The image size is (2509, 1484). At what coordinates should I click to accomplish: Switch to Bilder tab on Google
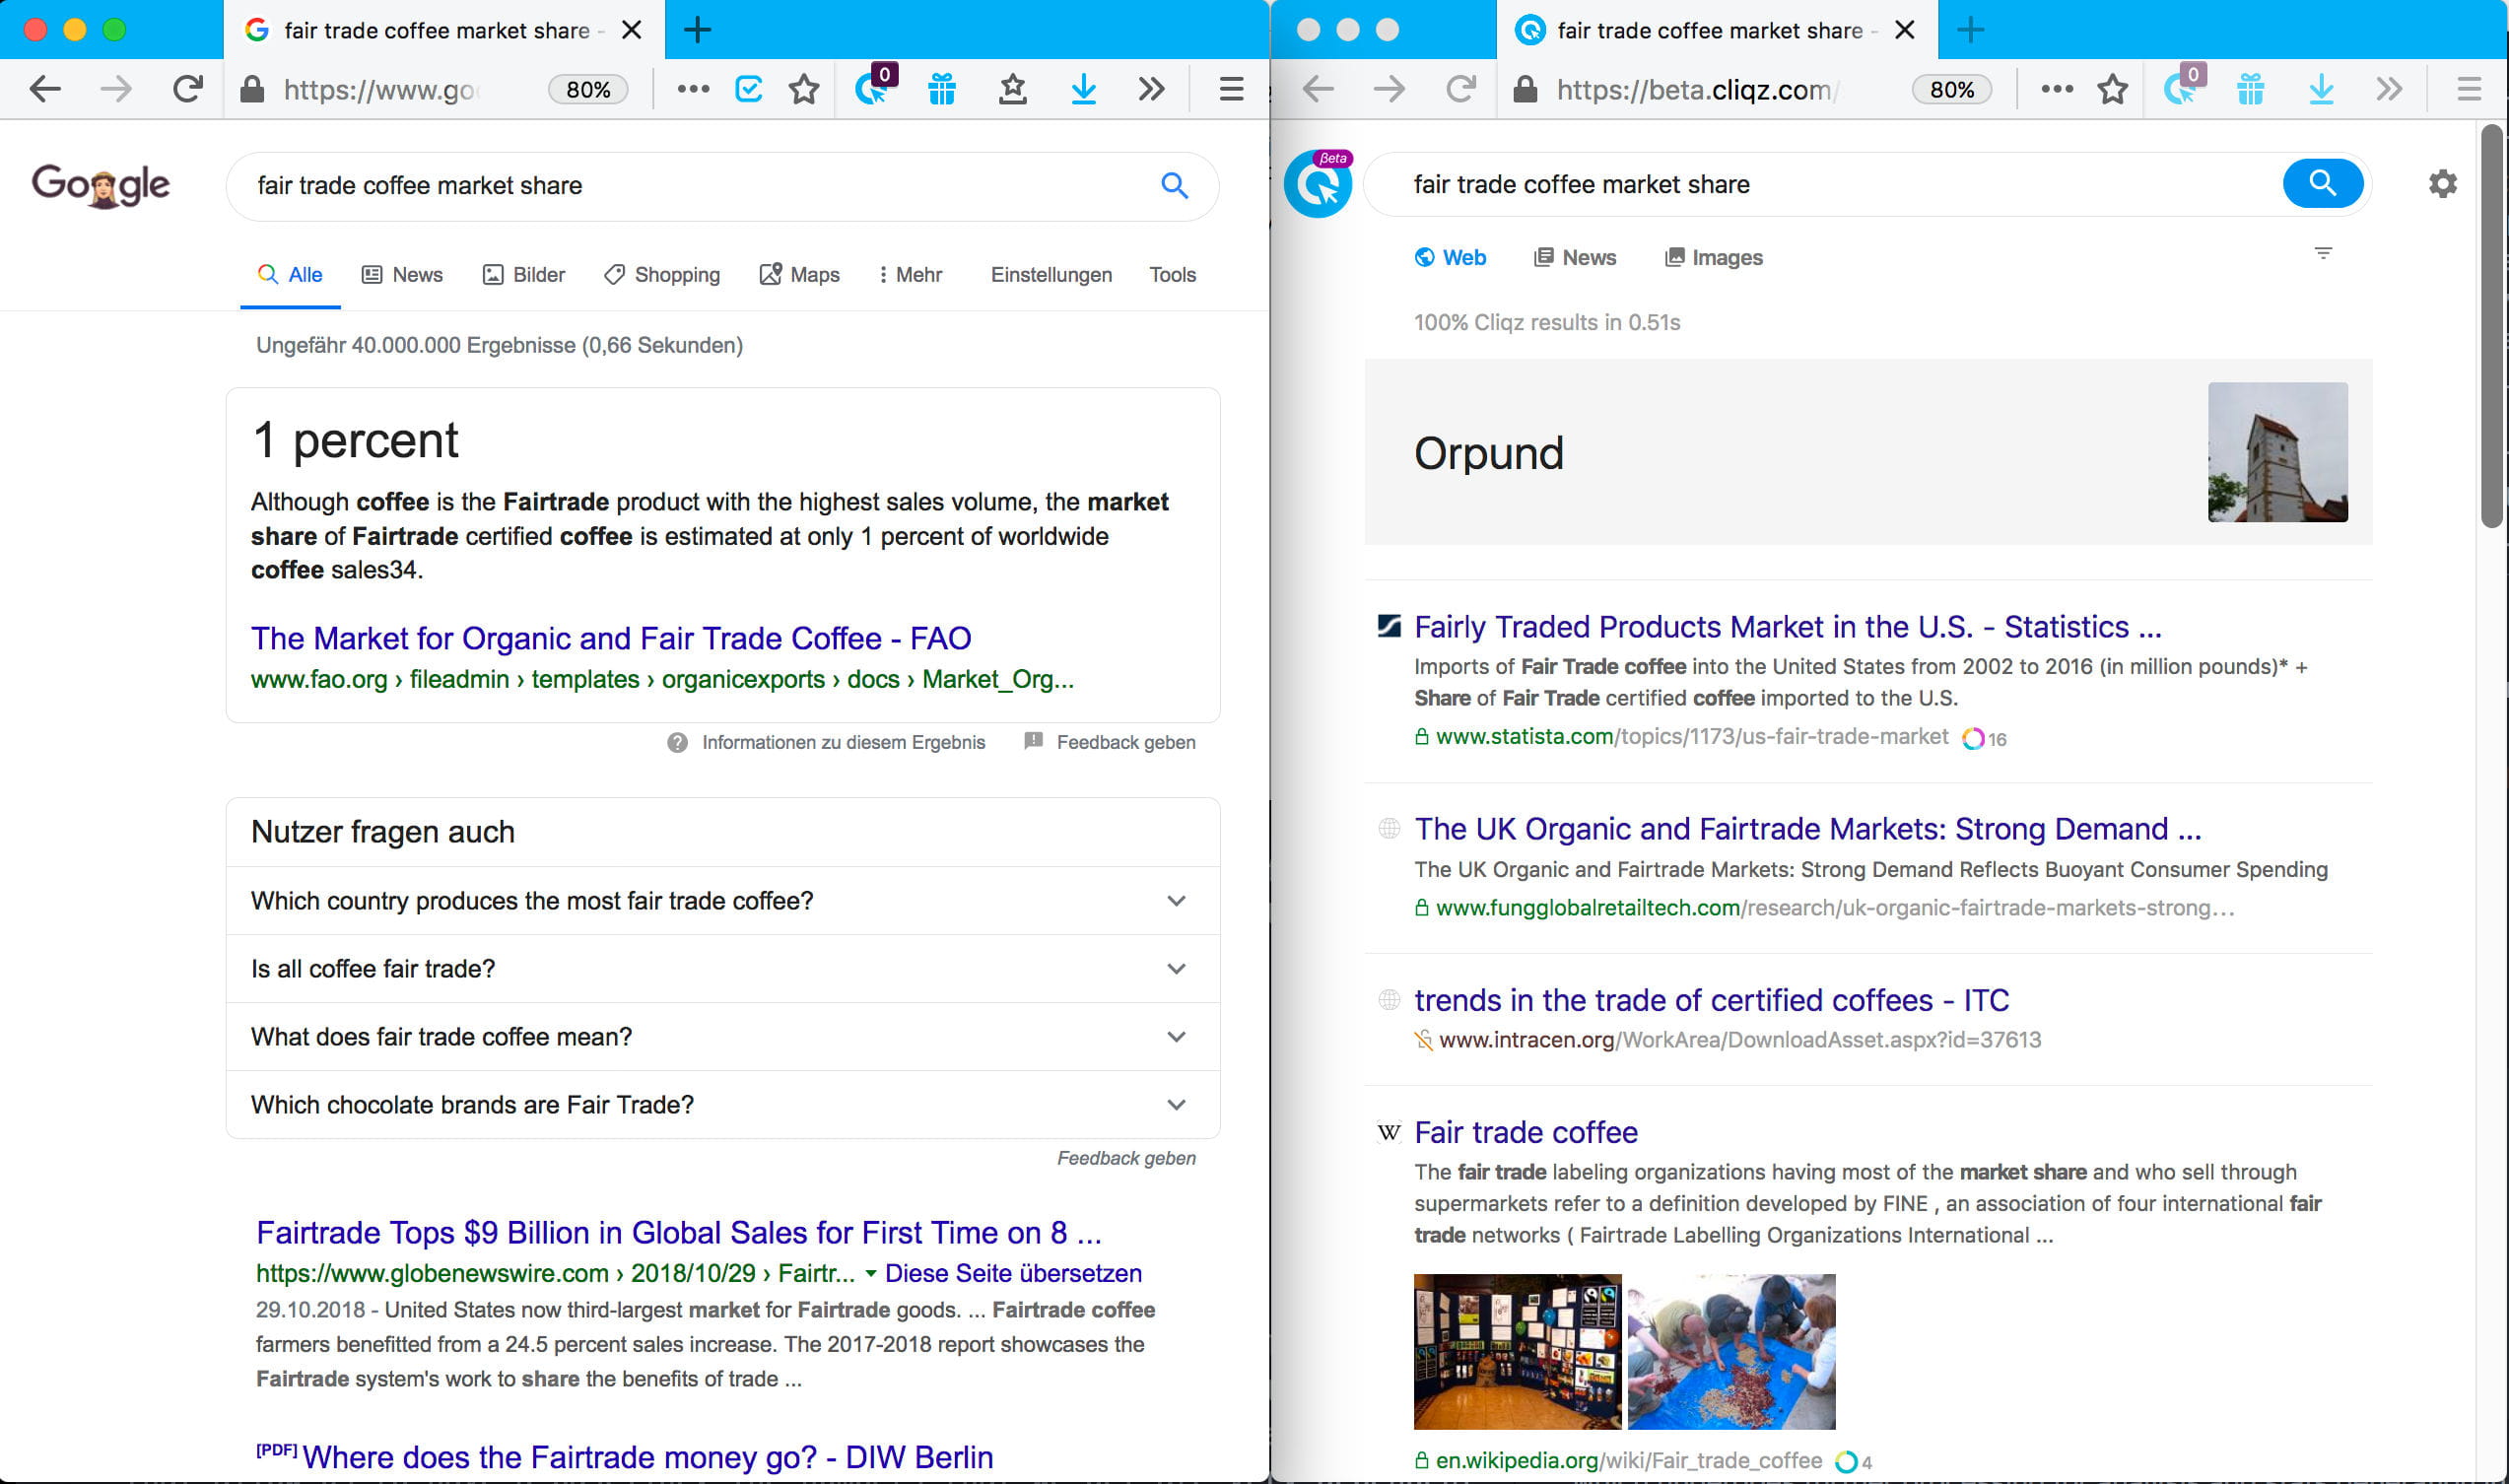coord(524,275)
